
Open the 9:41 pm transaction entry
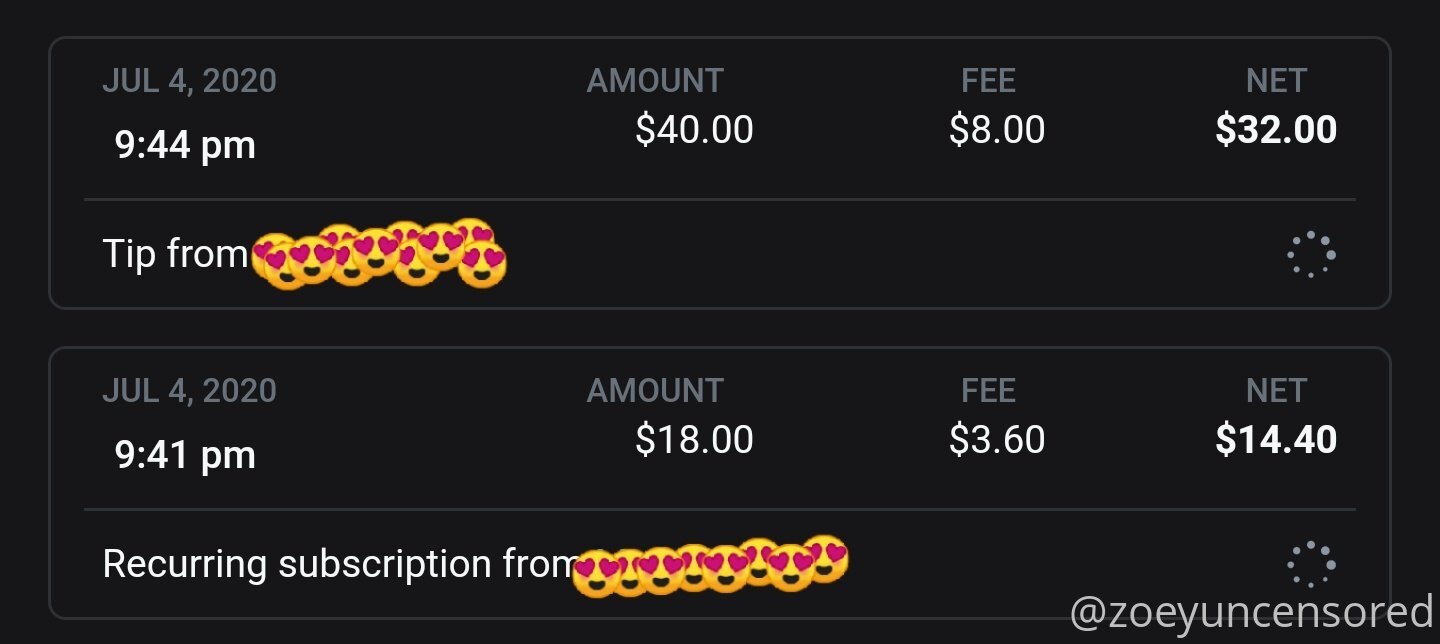pos(720,483)
